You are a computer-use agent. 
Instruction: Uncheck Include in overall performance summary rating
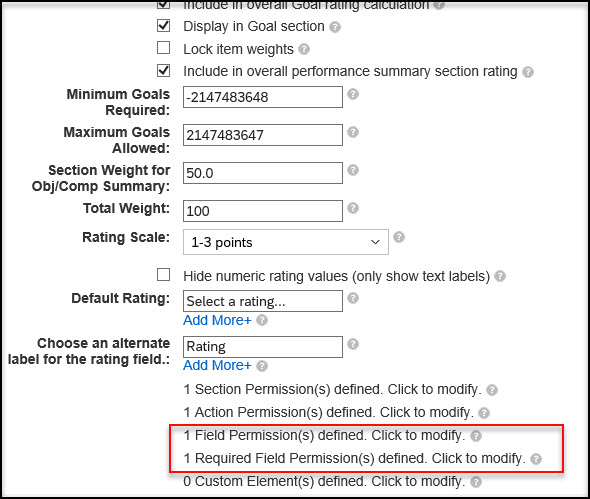(163, 71)
